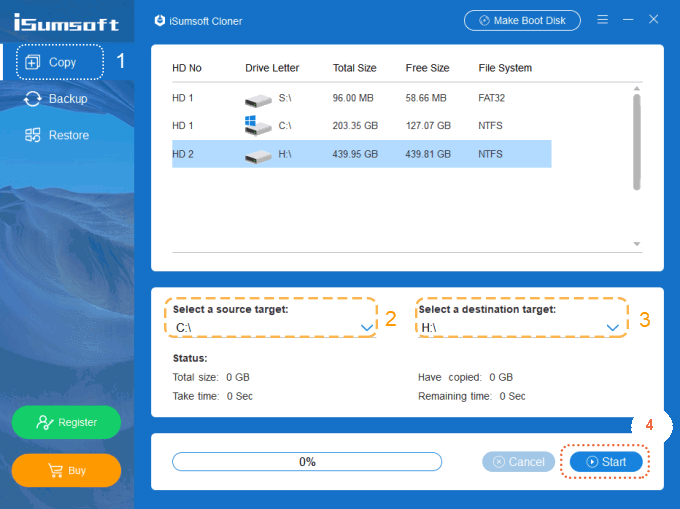Click the File System column header
This screenshot has height=509, width=680.
pyautogui.click(x=505, y=68)
